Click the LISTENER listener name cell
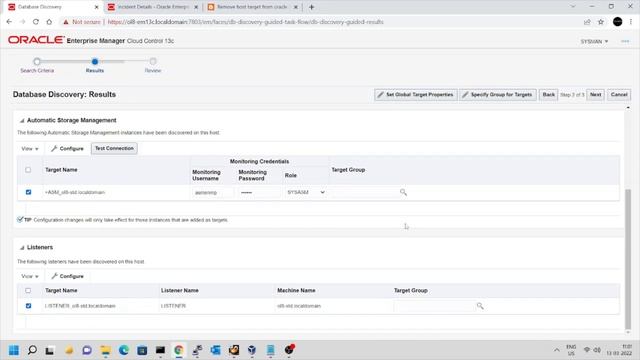The image size is (640, 360). point(173,306)
